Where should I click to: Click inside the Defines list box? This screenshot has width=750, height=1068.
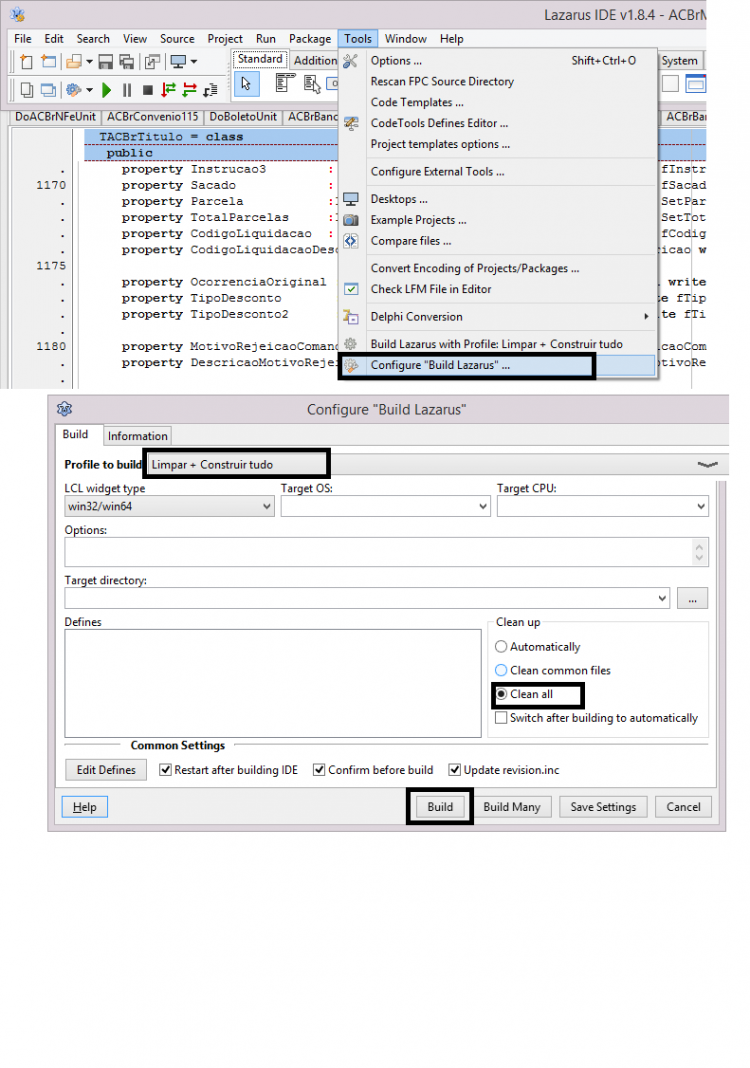click(x=272, y=682)
